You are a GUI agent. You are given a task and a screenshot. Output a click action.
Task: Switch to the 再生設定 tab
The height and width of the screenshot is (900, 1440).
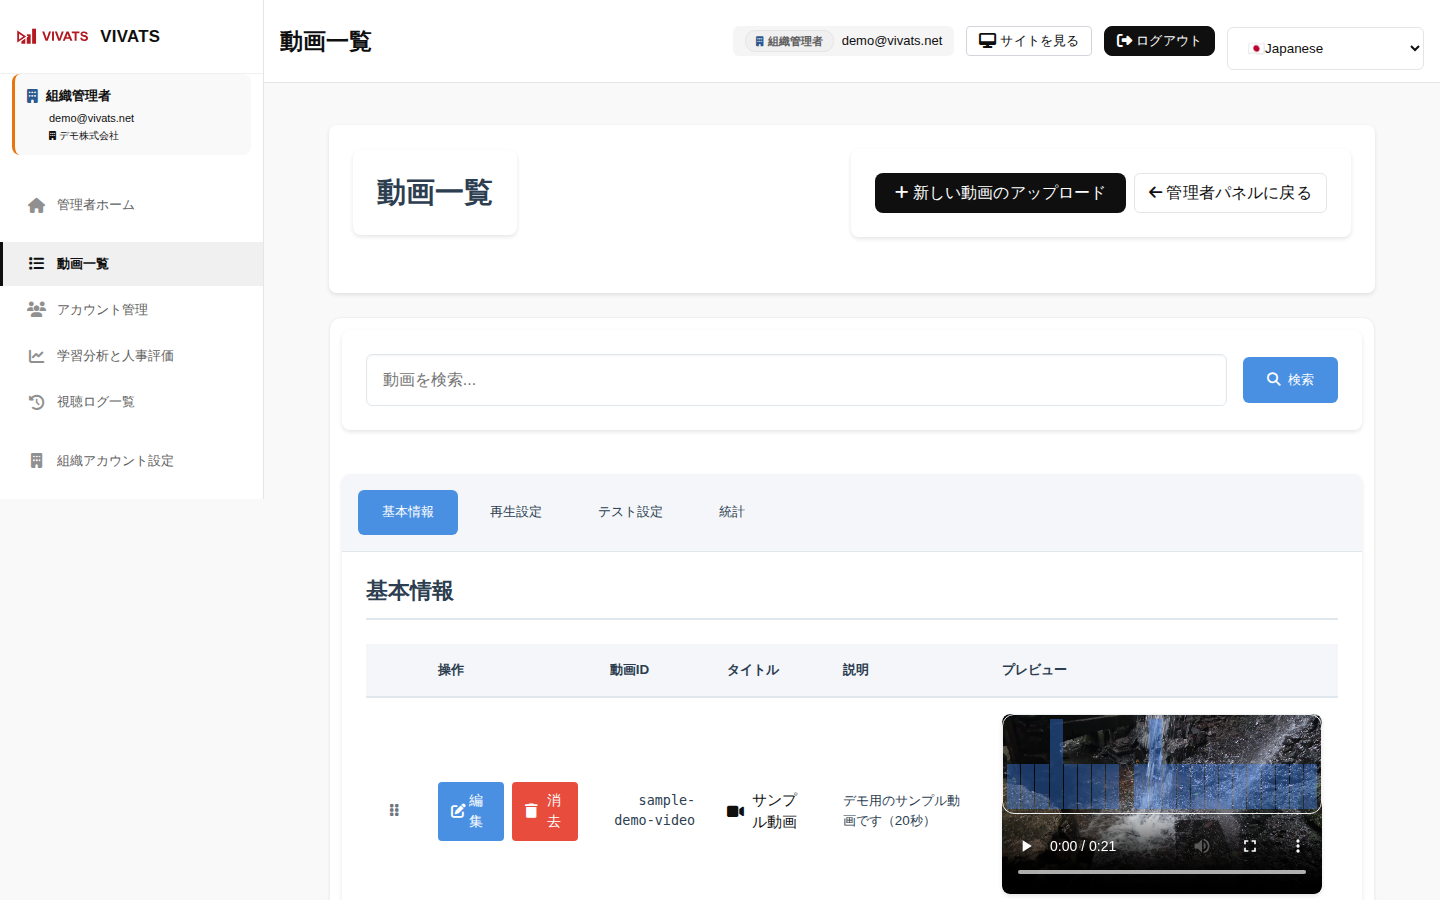pyautogui.click(x=516, y=512)
